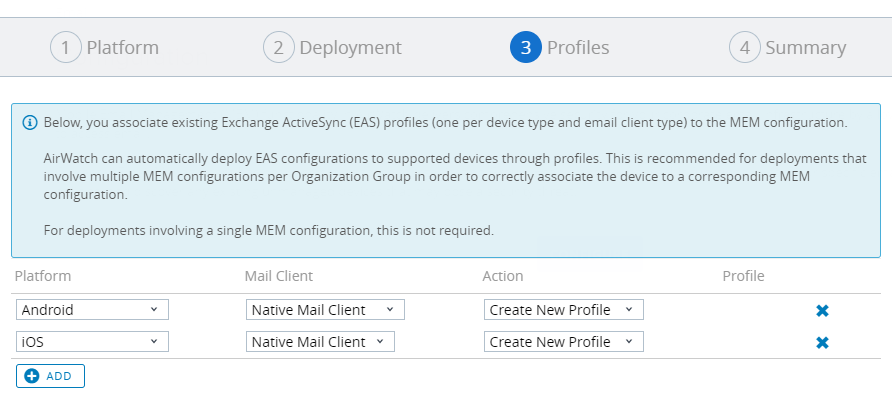Screen dimensions: 892x417
Task: Click the plus icon inside the Add button
Action: click(x=31, y=376)
